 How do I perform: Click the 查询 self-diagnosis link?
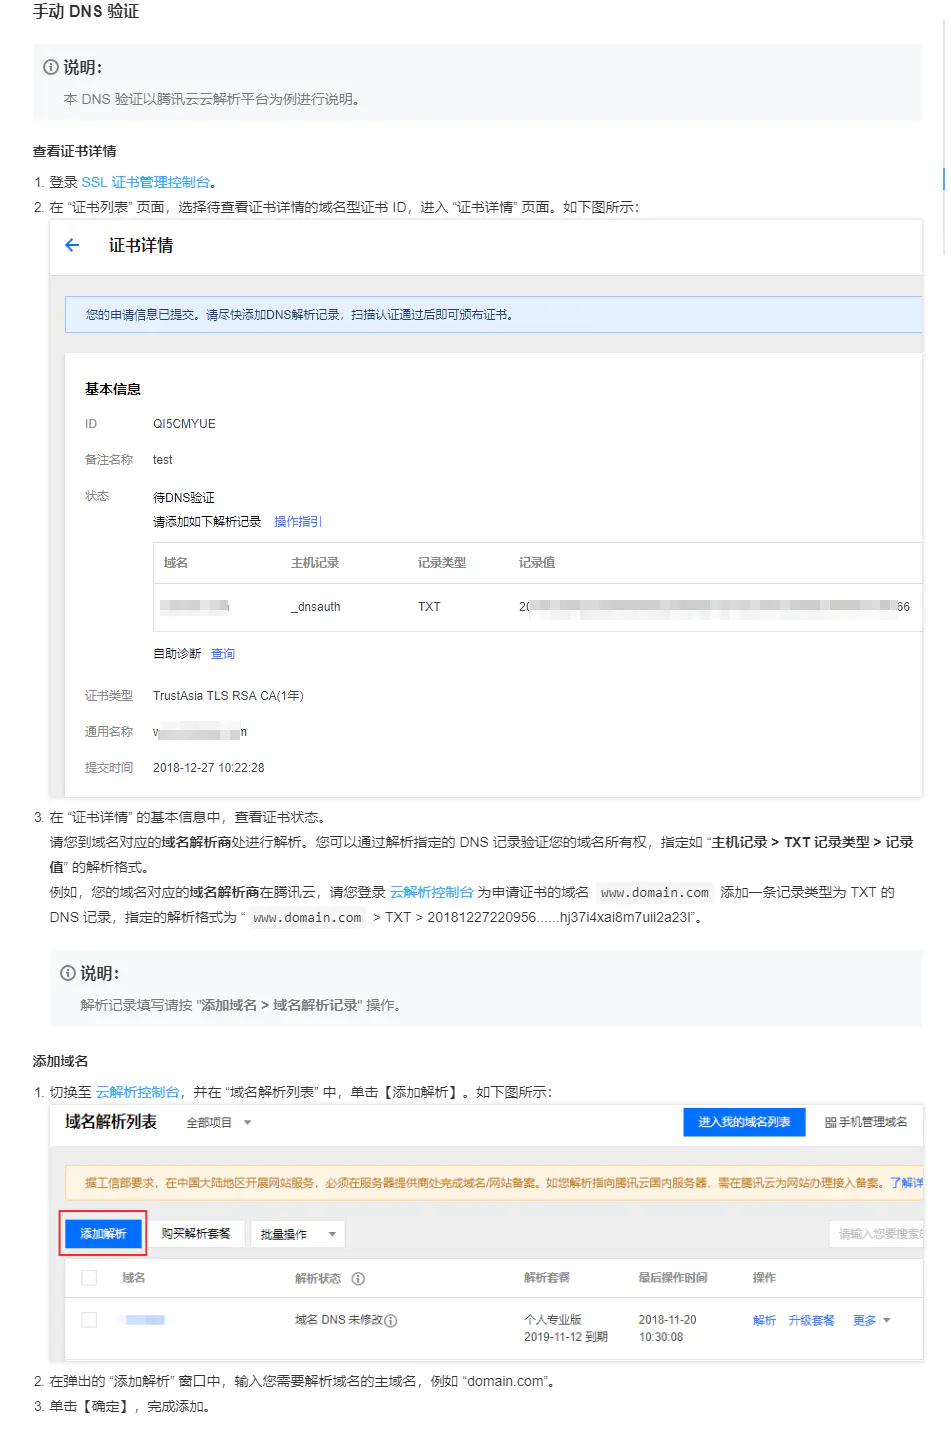click(223, 654)
